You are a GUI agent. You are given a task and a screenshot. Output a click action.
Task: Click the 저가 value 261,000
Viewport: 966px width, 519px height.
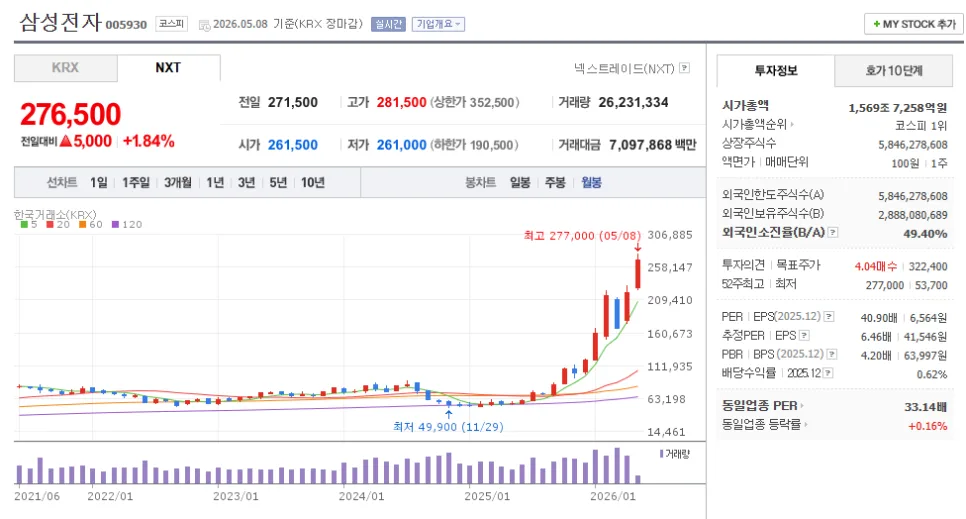pyautogui.click(x=402, y=145)
